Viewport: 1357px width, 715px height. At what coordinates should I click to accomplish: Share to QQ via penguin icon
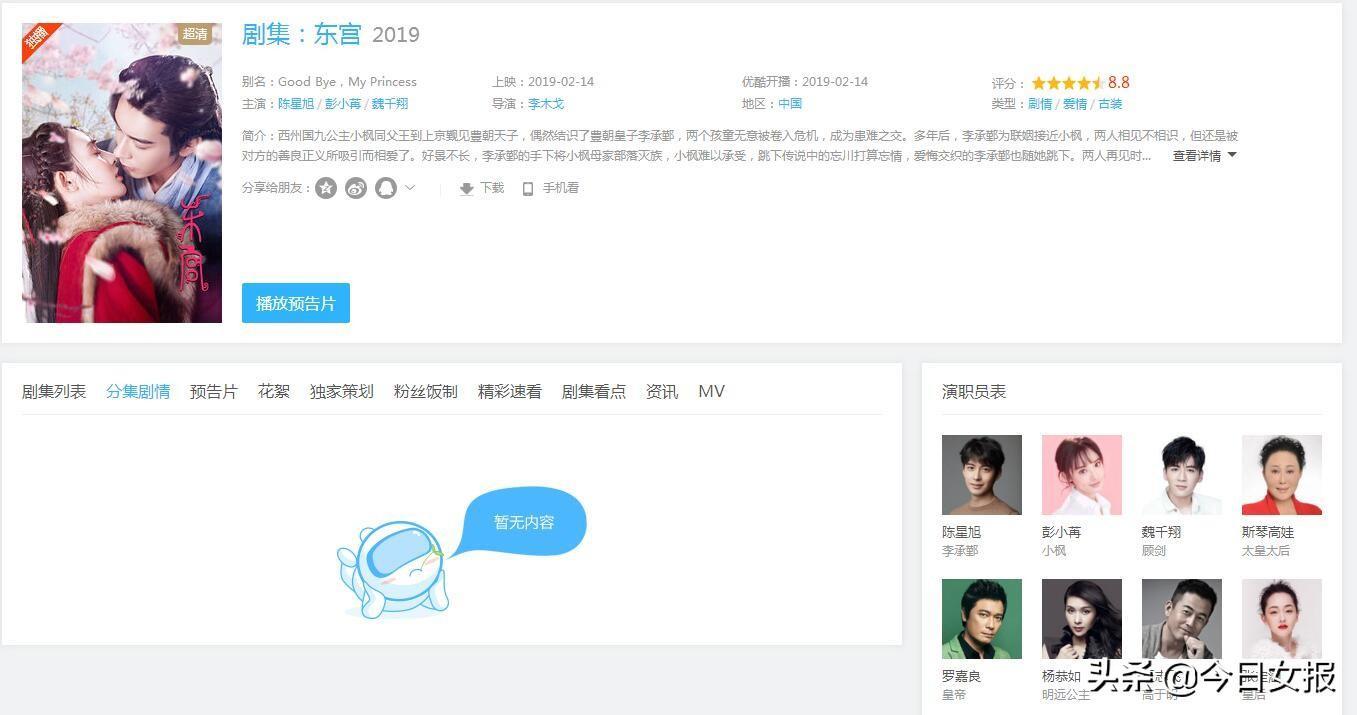(x=386, y=188)
